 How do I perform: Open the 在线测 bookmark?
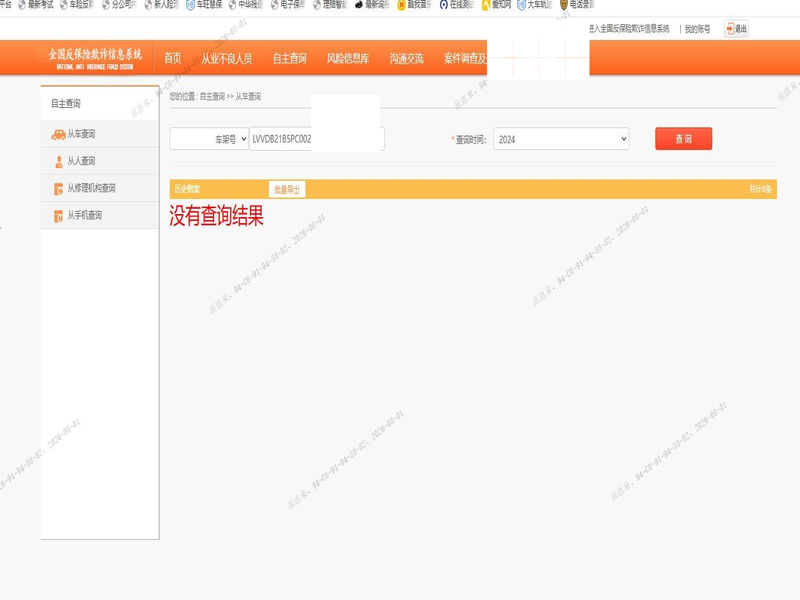pos(457,5)
